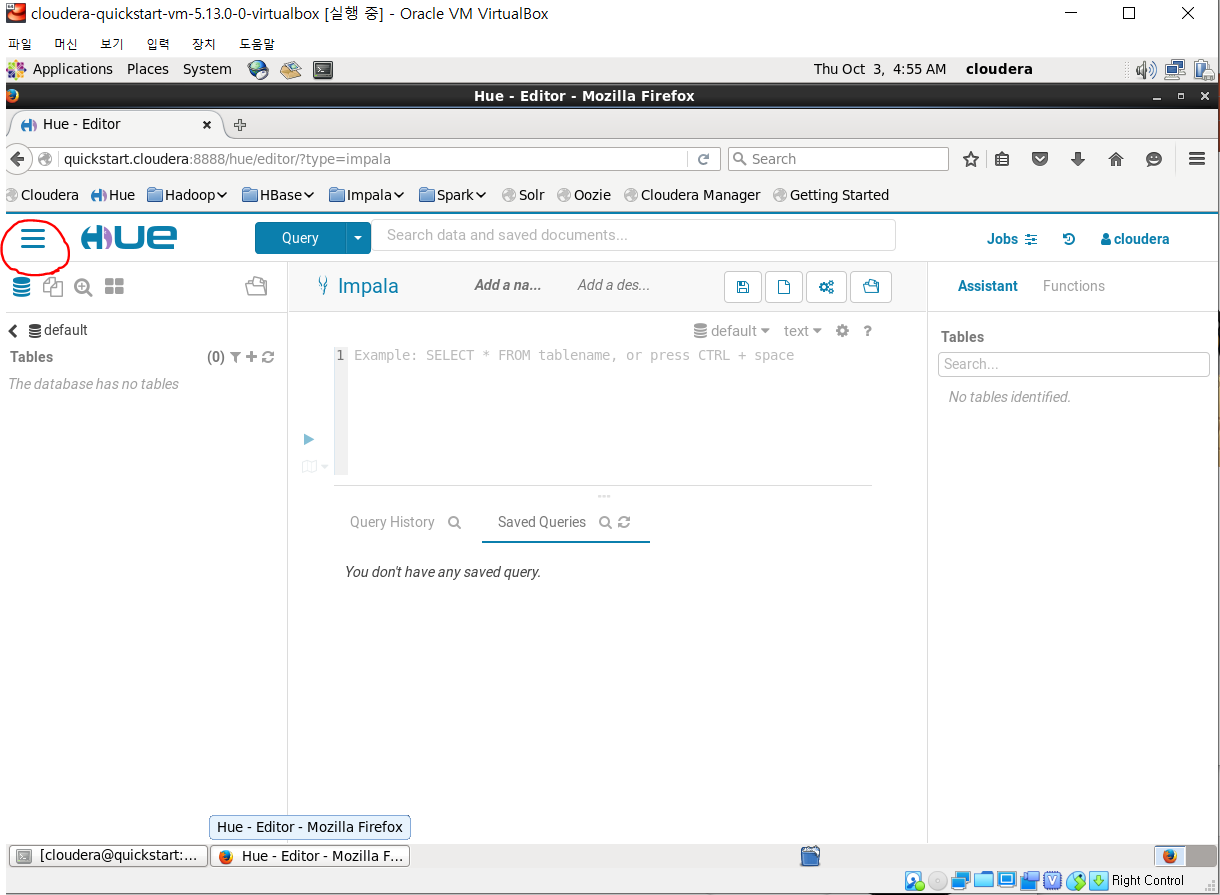Refresh the Tables list in left panel
1220x895 pixels.
(268, 357)
